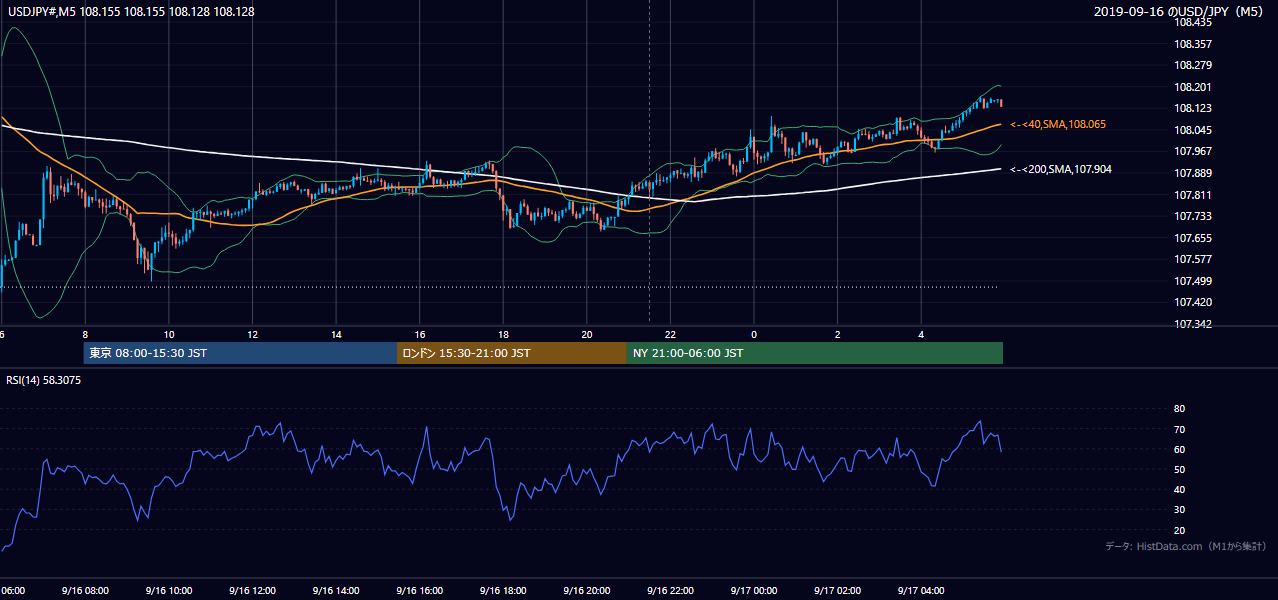Click hour label 10 under the price chart
Image resolution: width=1278 pixels, height=600 pixels.
click(x=169, y=334)
